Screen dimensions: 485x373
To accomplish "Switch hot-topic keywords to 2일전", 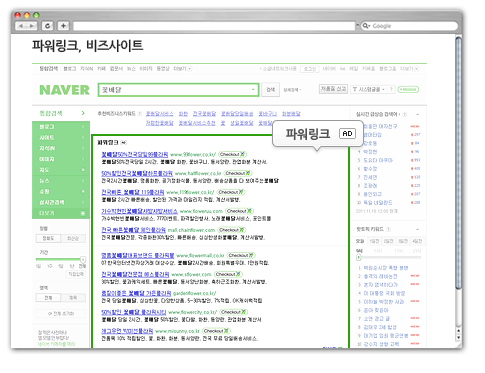I will click(388, 241).
